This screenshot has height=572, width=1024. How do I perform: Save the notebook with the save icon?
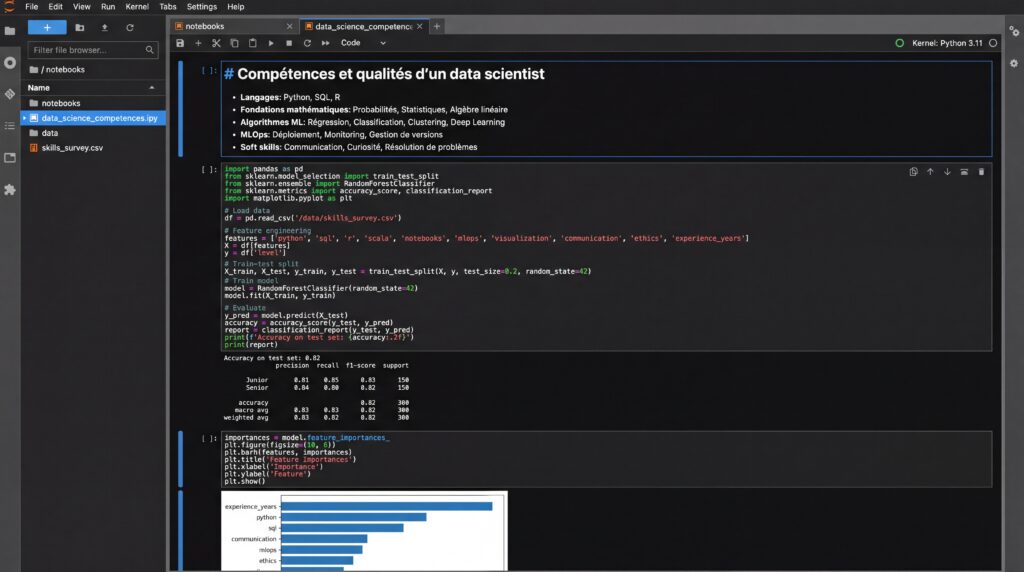(x=180, y=43)
